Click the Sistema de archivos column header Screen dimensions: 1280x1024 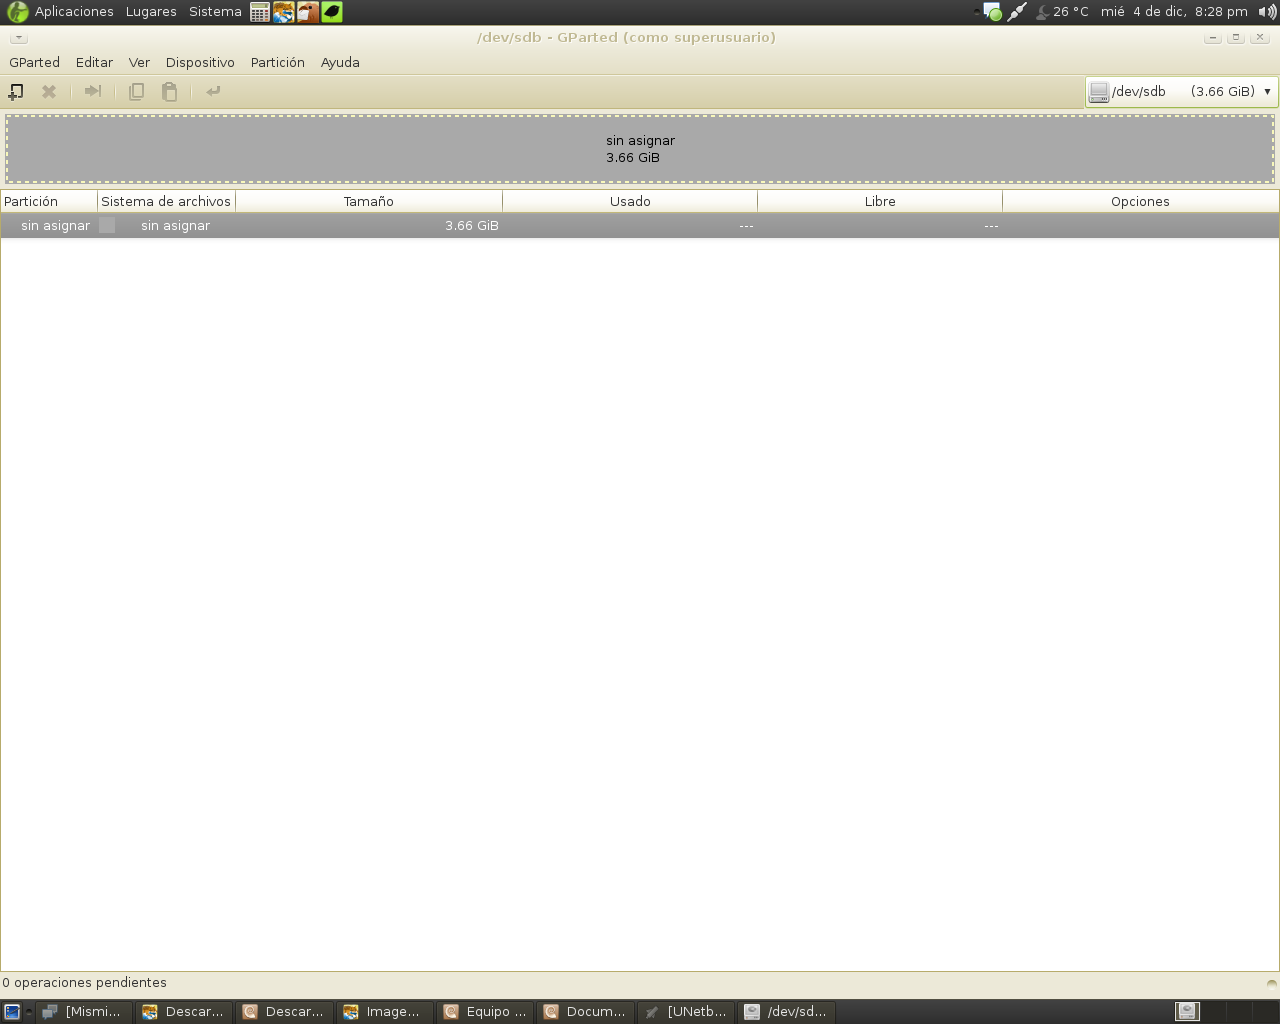(x=166, y=201)
